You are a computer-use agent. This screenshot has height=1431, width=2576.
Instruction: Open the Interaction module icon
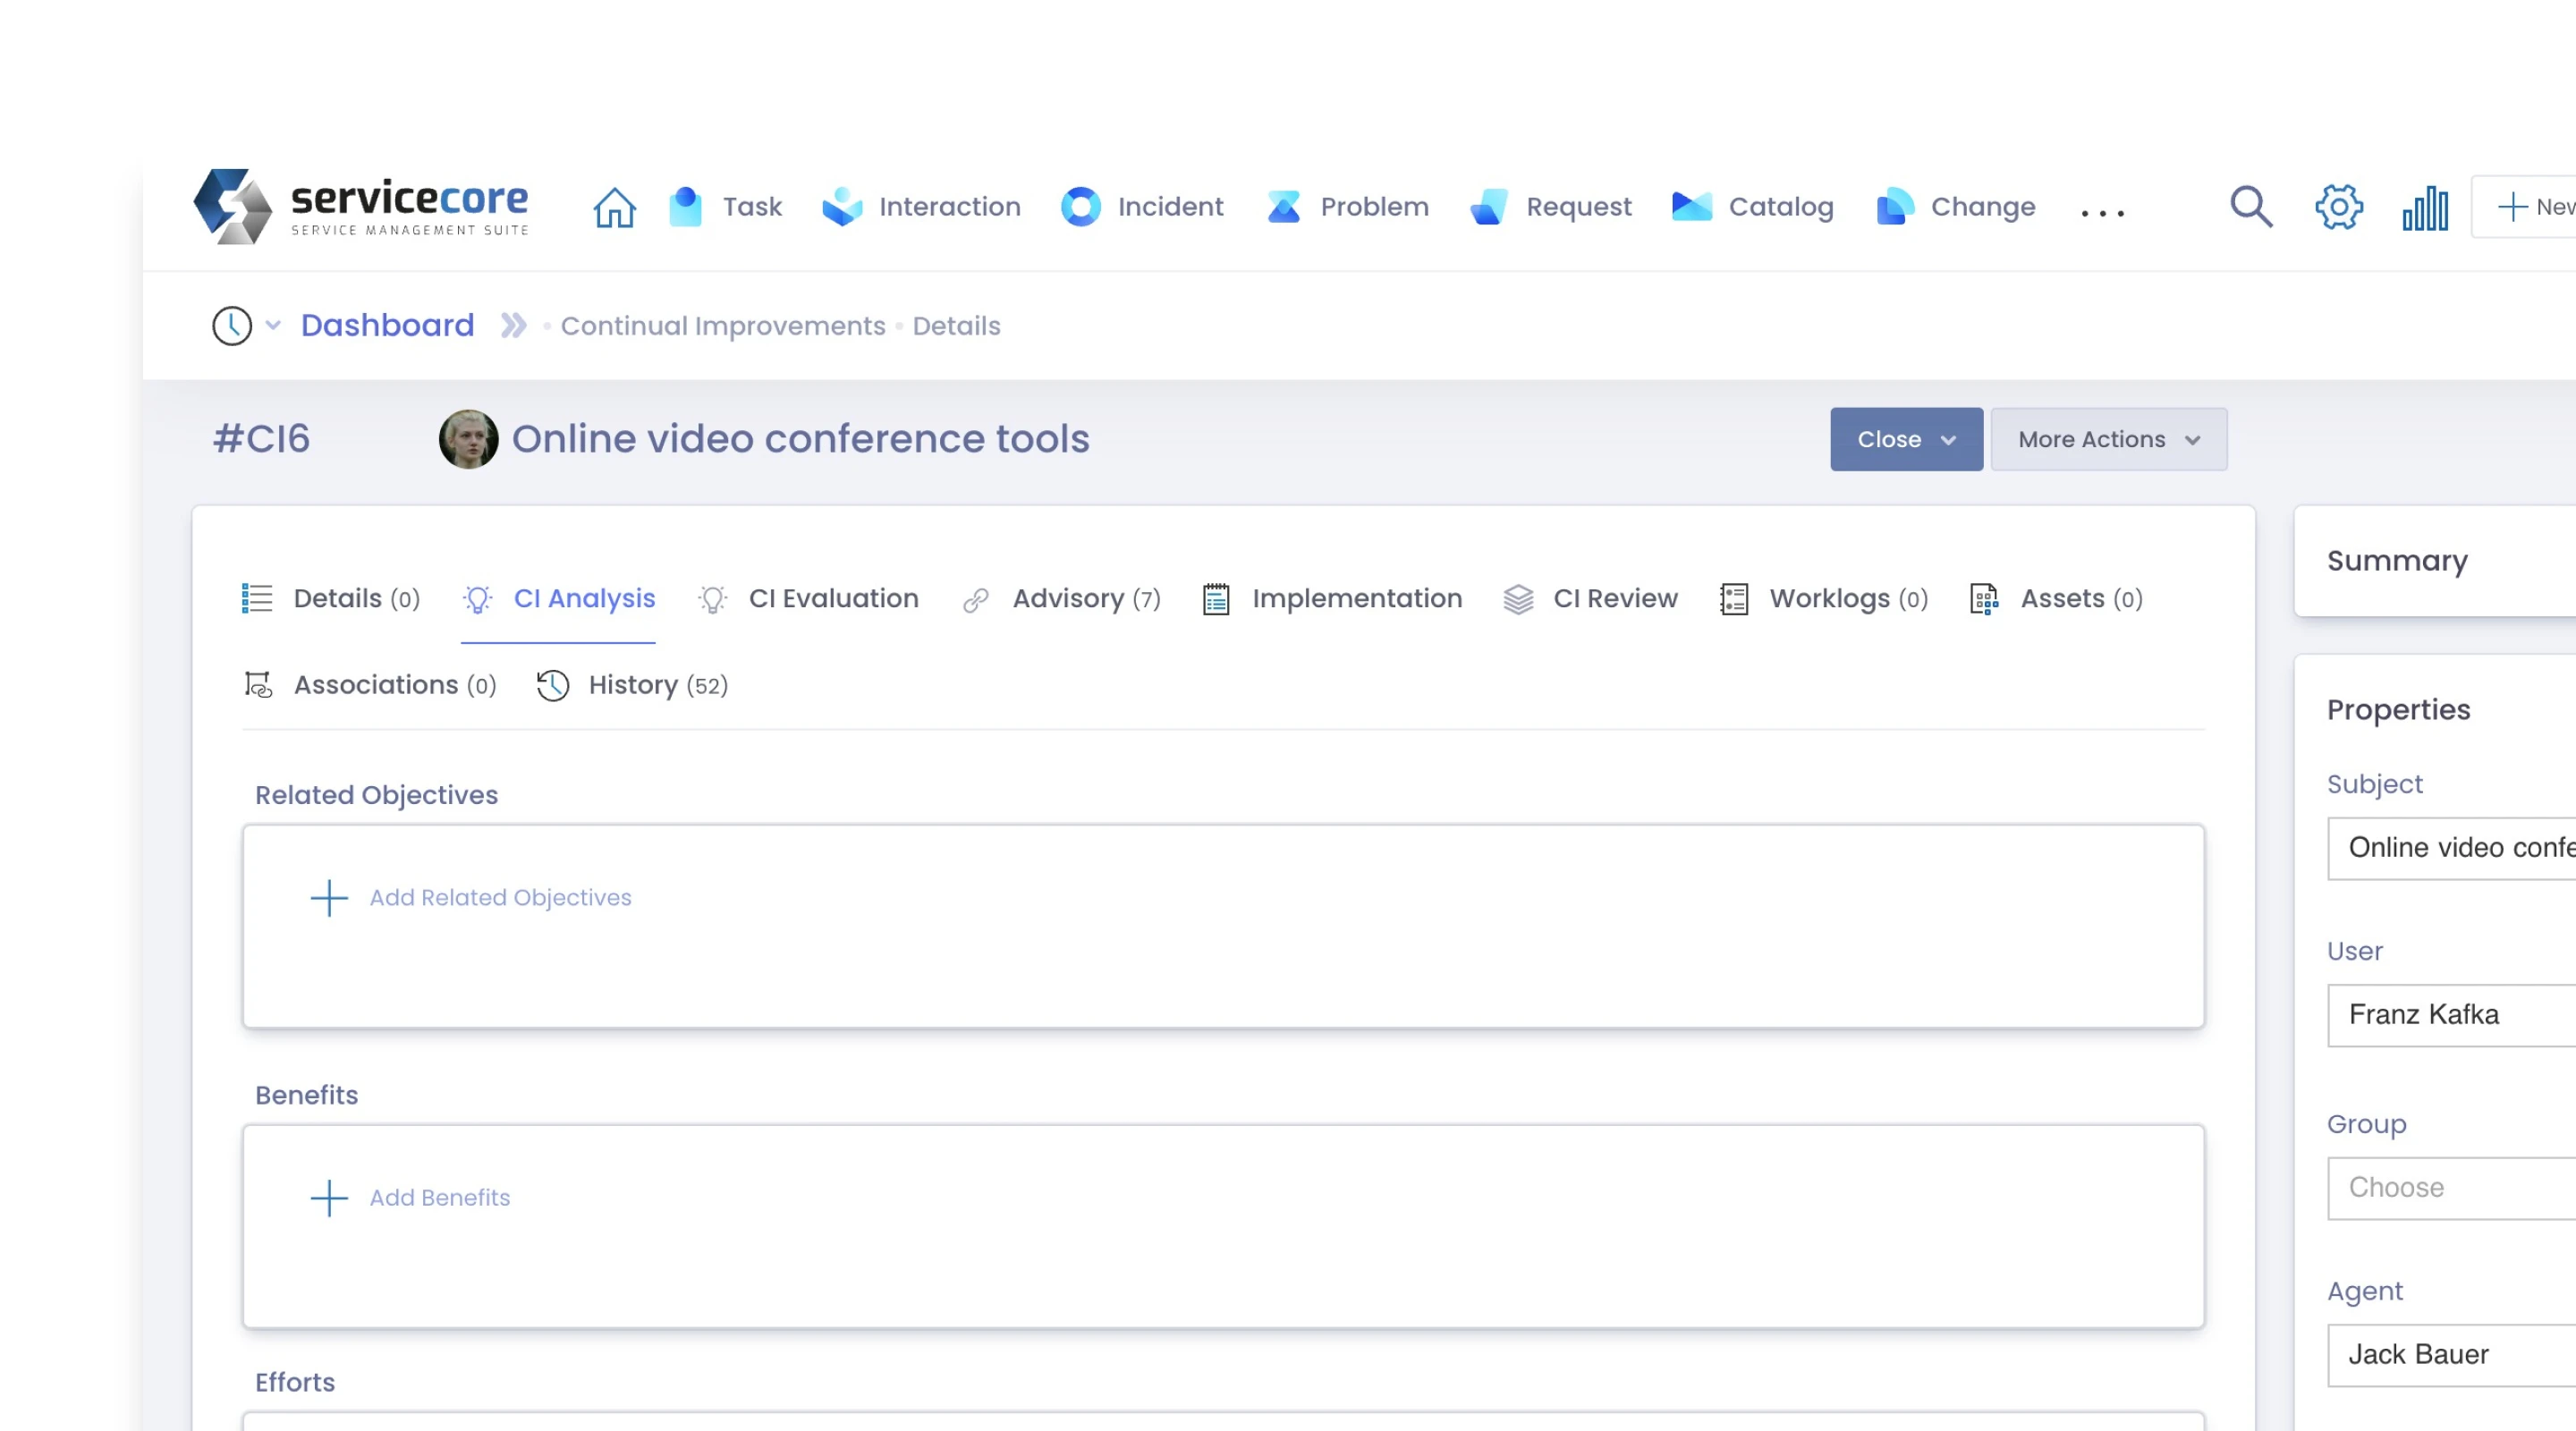tap(842, 207)
